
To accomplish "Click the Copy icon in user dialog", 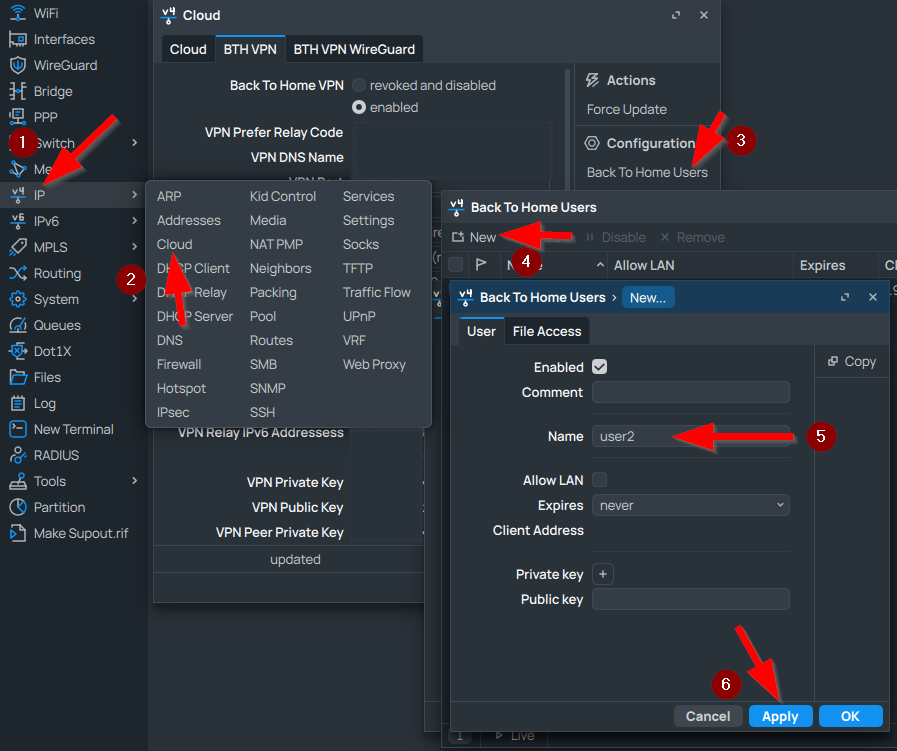I will pos(833,361).
